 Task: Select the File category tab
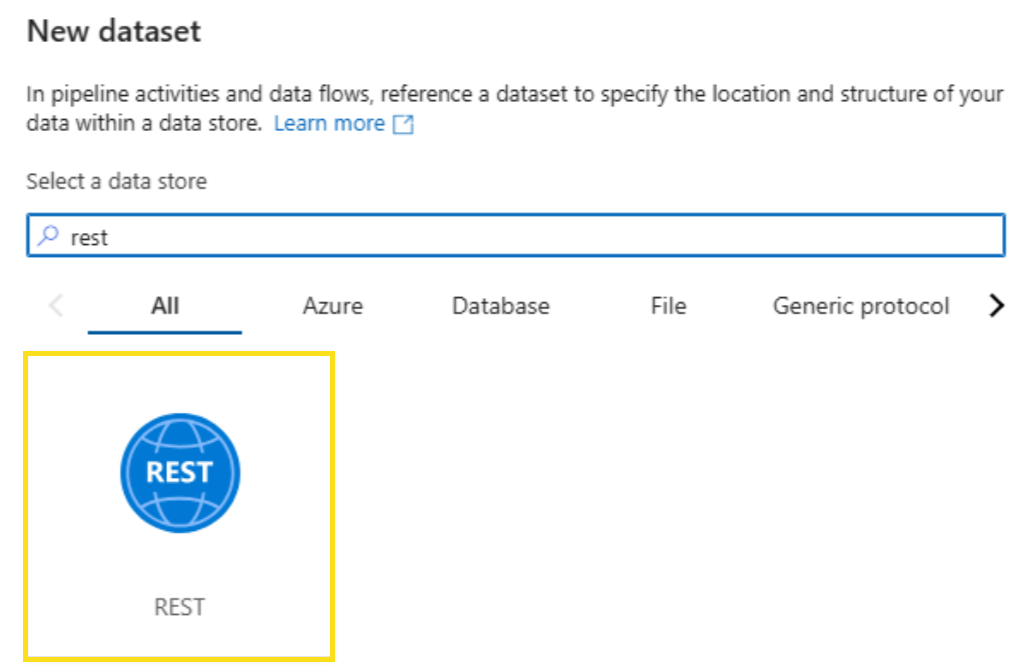(667, 306)
